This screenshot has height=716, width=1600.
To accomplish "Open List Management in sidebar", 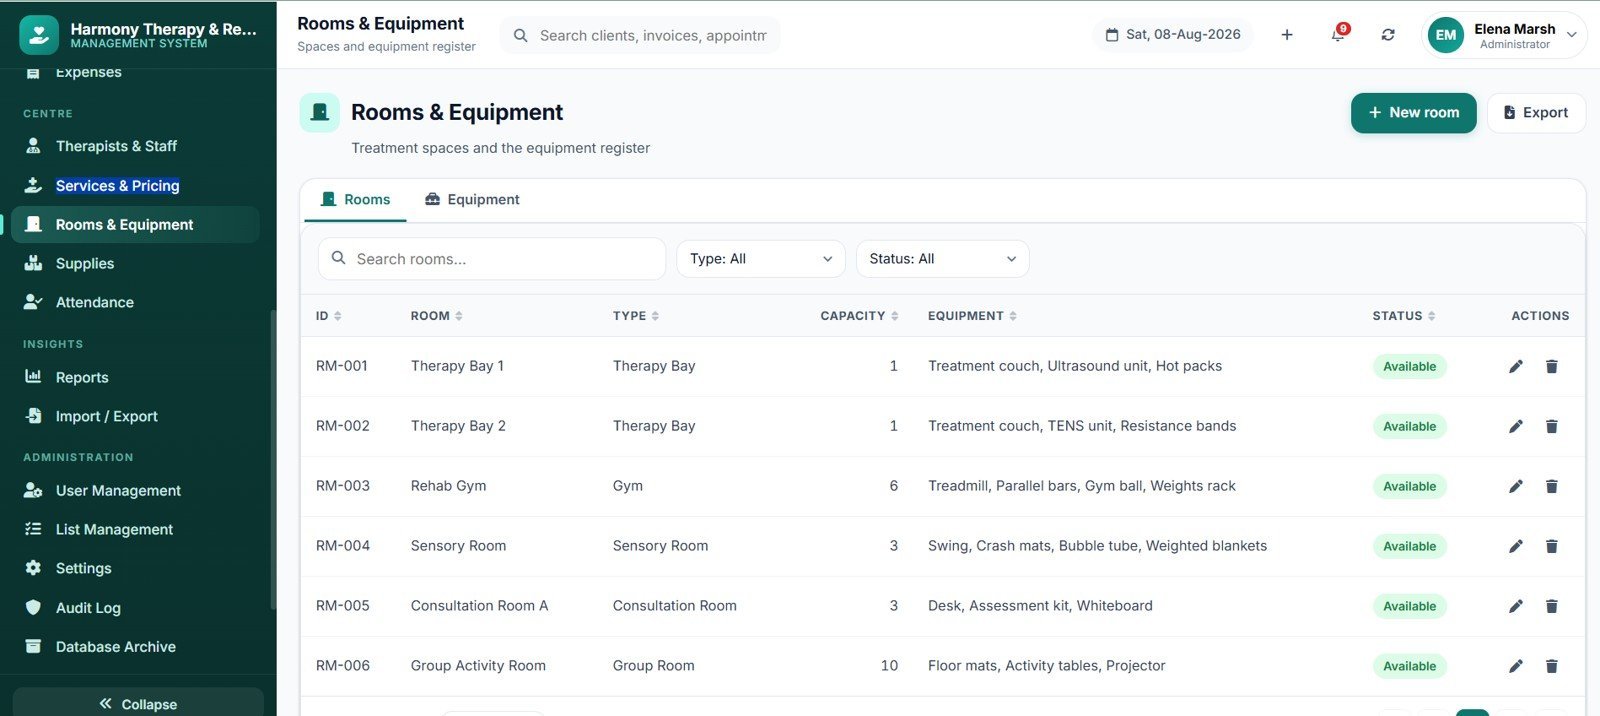I will [x=135, y=530].
